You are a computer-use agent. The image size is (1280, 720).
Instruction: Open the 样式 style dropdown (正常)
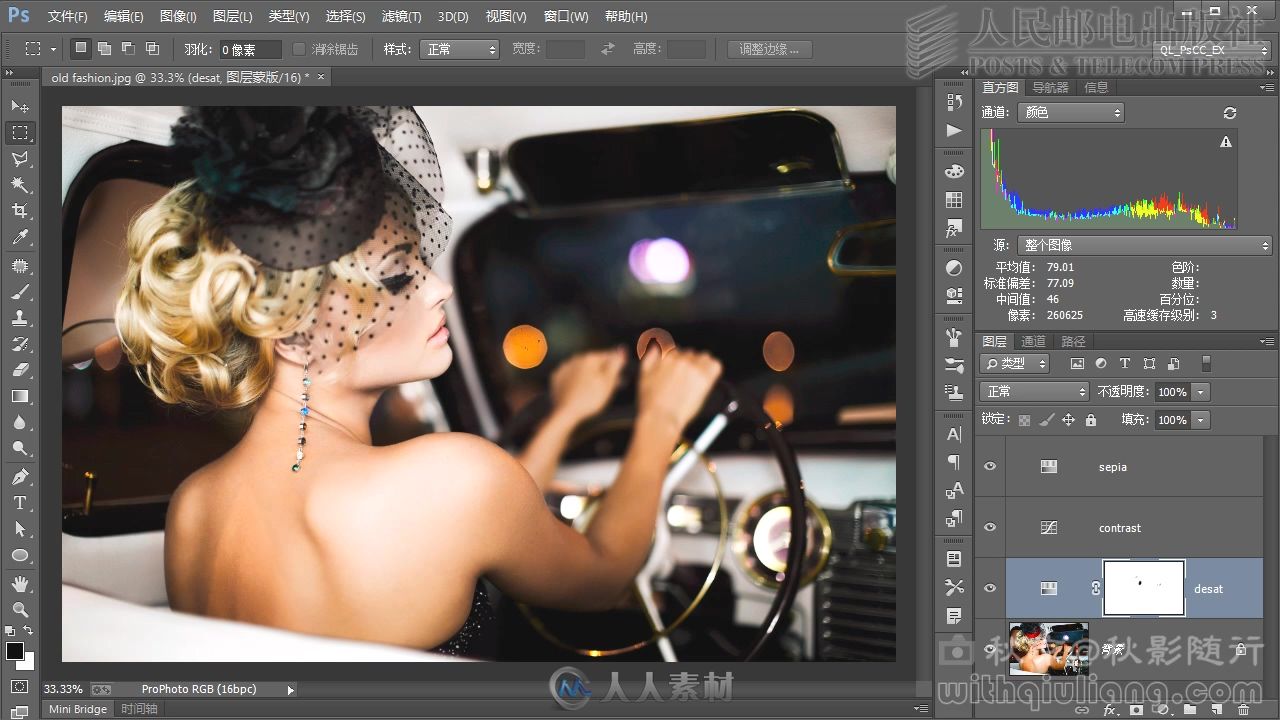[460, 49]
